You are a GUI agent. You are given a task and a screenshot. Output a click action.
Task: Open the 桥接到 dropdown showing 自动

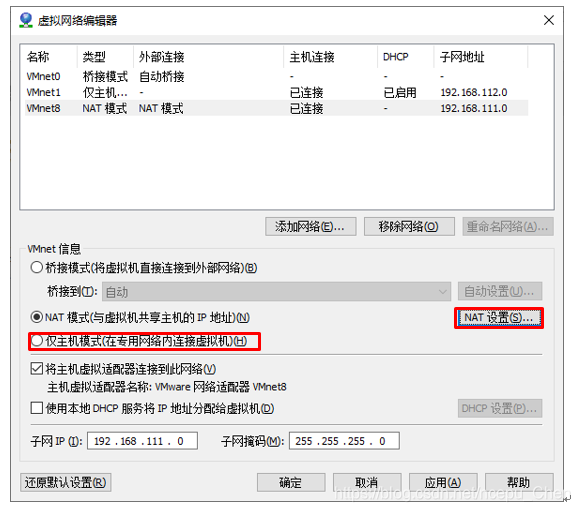pos(276,292)
